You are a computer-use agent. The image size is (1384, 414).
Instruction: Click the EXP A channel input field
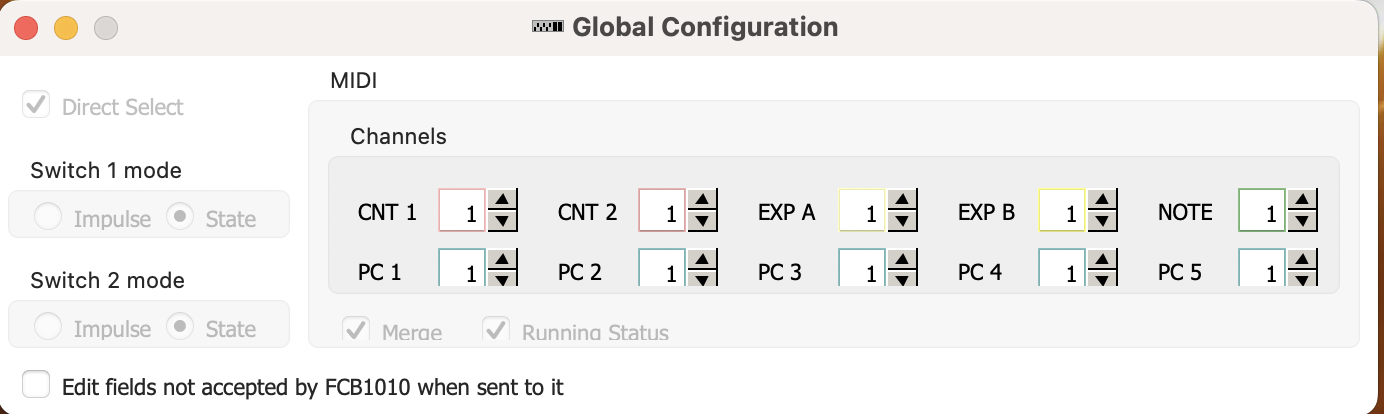click(861, 211)
